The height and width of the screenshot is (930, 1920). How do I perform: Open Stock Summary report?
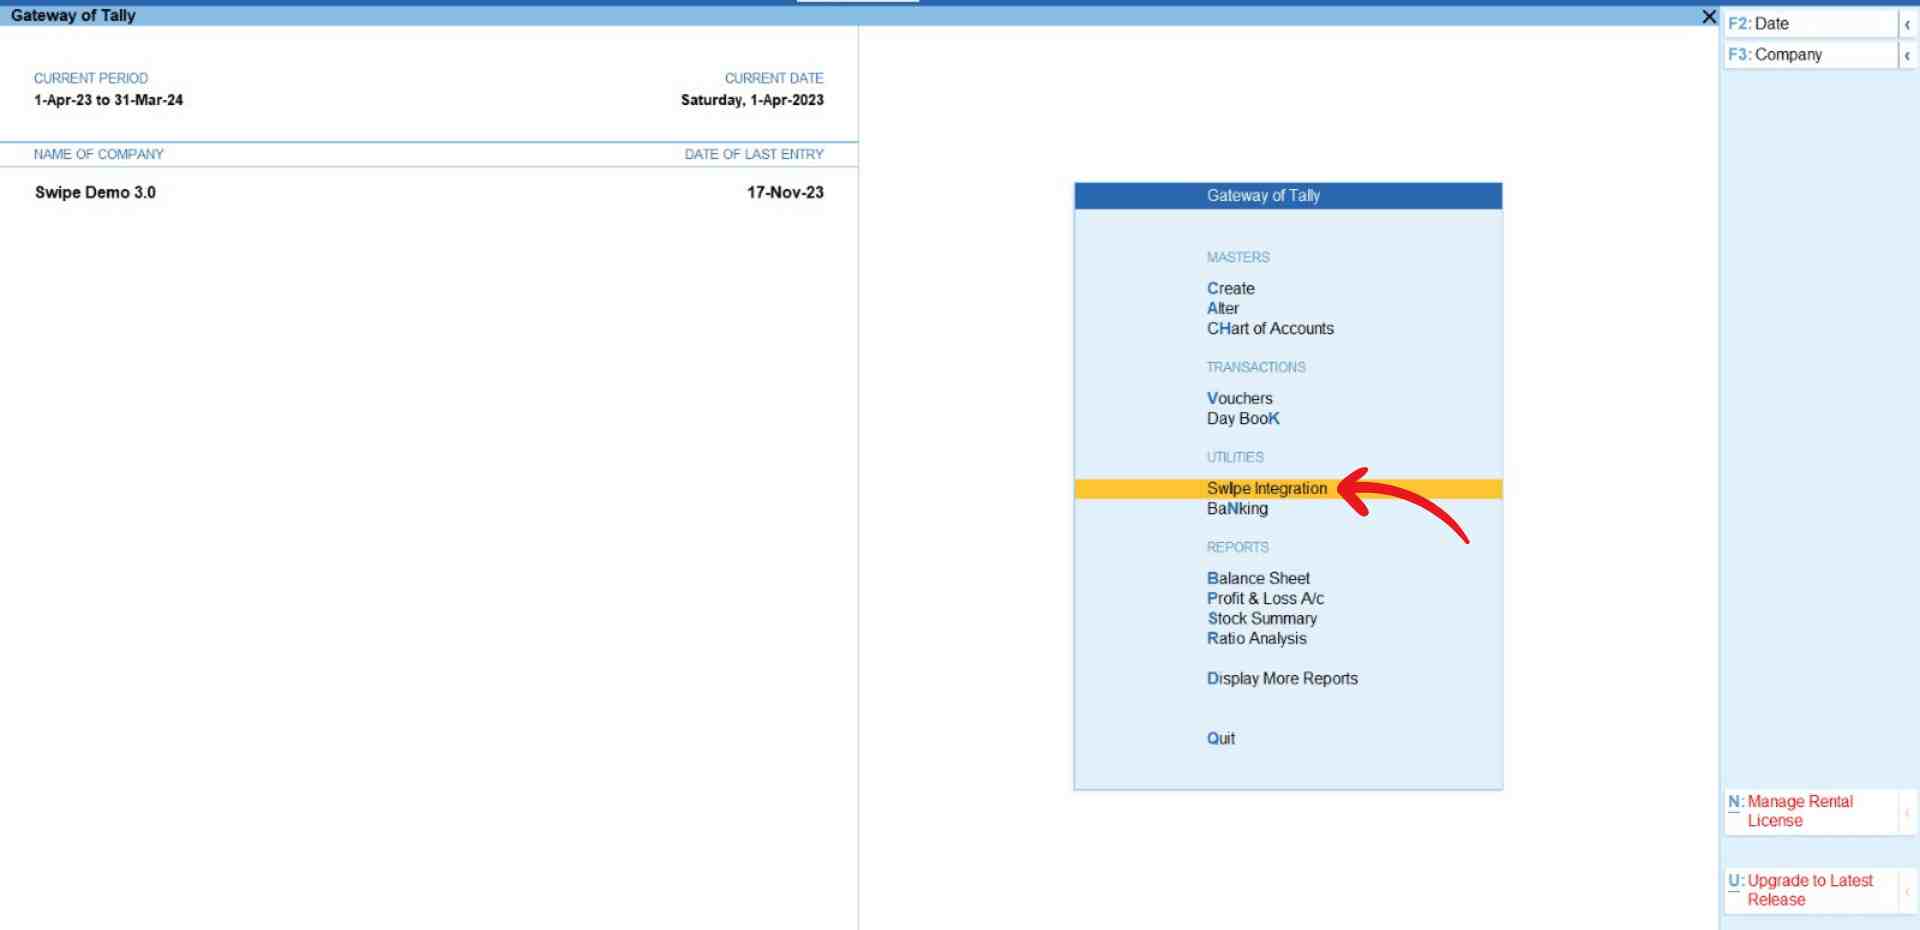click(x=1262, y=618)
